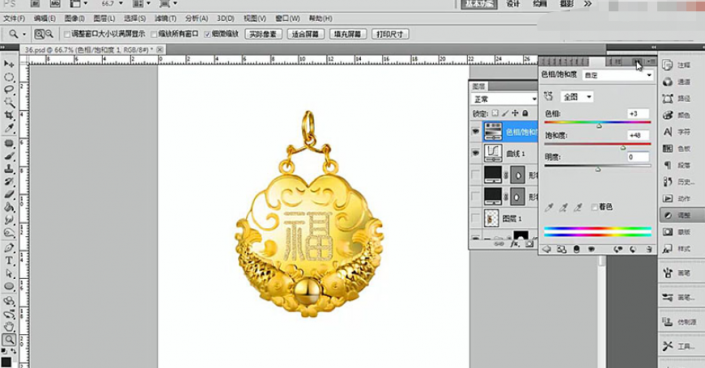The height and width of the screenshot is (368, 705).
Task: Add layer style fx button
Action: 515,244
